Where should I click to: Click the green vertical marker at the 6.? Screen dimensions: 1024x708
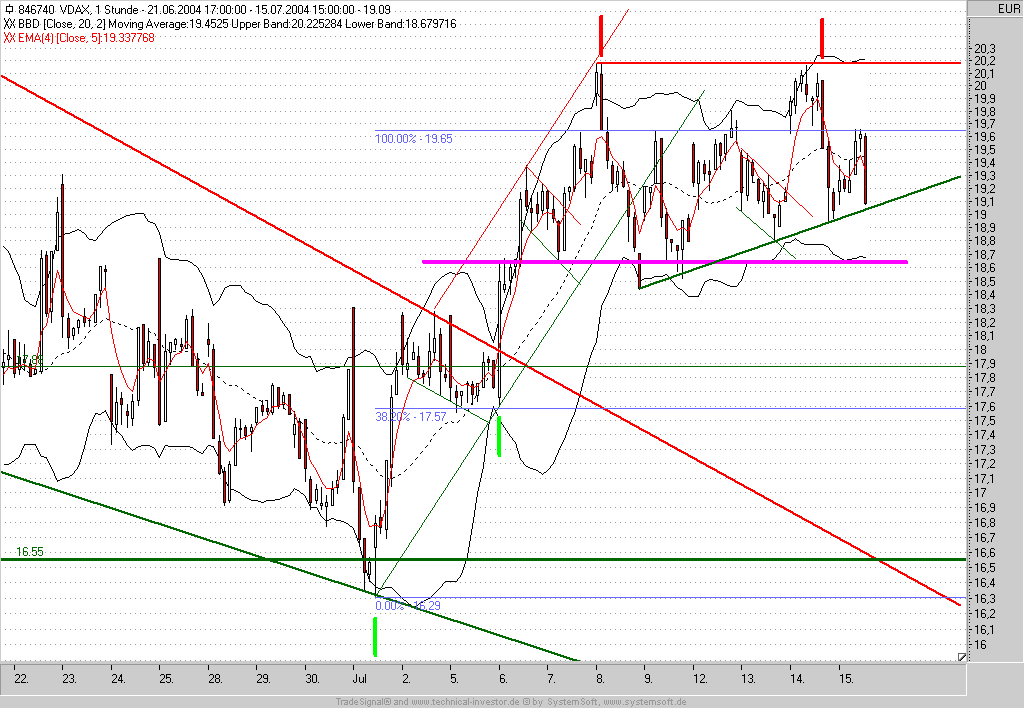click(x=500, y=436)
